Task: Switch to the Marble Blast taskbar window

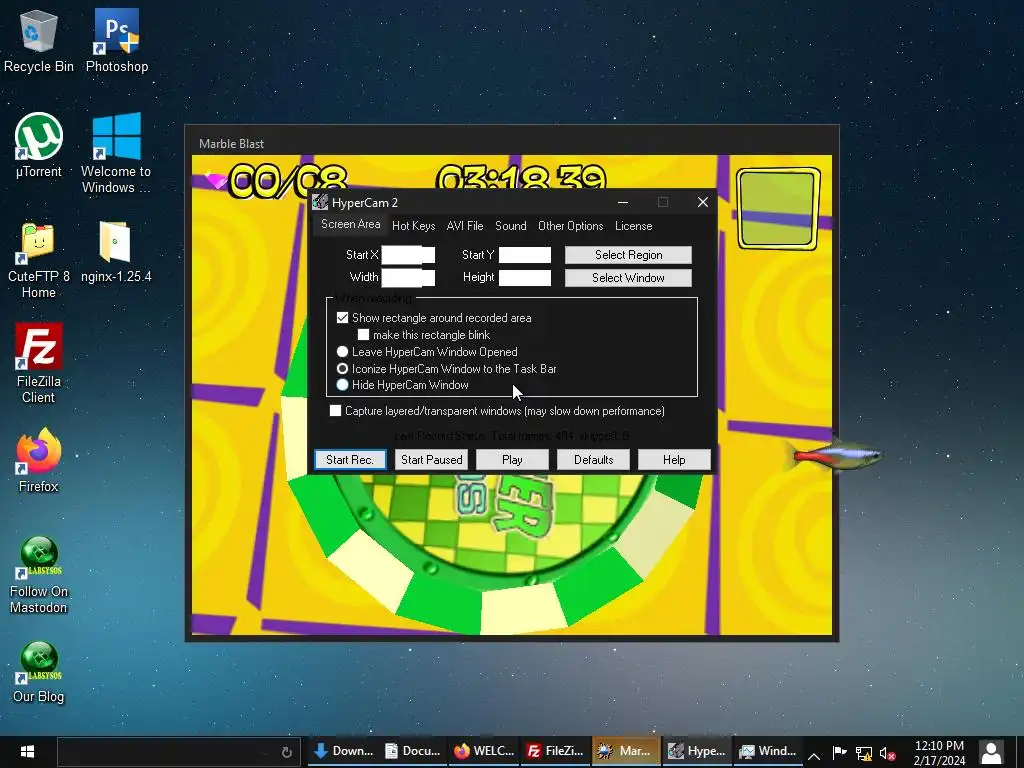Action: tap(626, 751)
